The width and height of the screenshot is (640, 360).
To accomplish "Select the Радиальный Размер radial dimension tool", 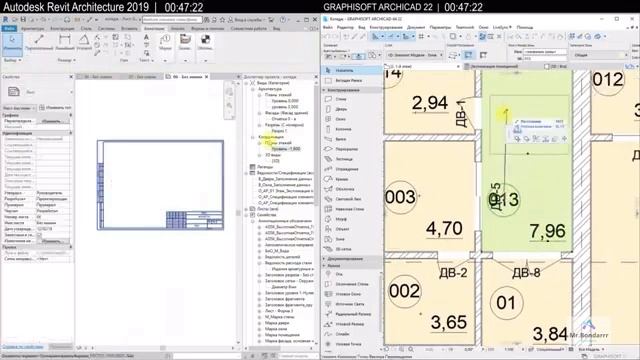I will coord(351,314).
